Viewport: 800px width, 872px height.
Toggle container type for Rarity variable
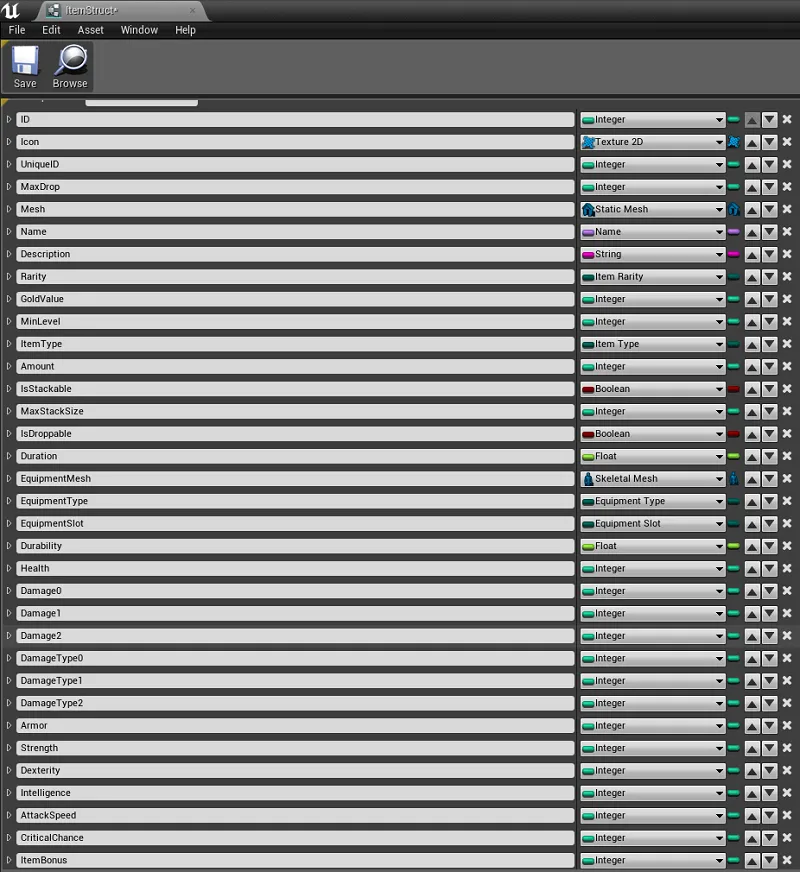pos(734,277)
